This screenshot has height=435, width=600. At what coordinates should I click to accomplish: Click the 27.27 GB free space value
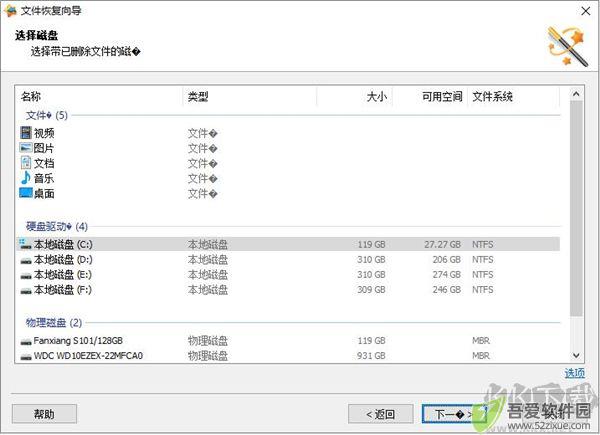click(x=442, y=244)
